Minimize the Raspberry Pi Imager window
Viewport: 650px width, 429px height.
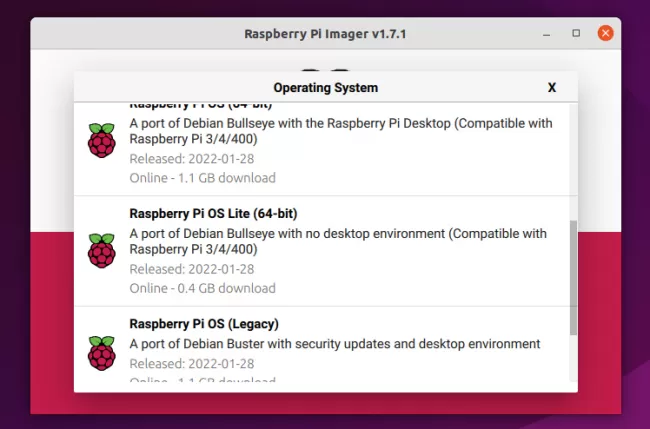tap(546, 34)
